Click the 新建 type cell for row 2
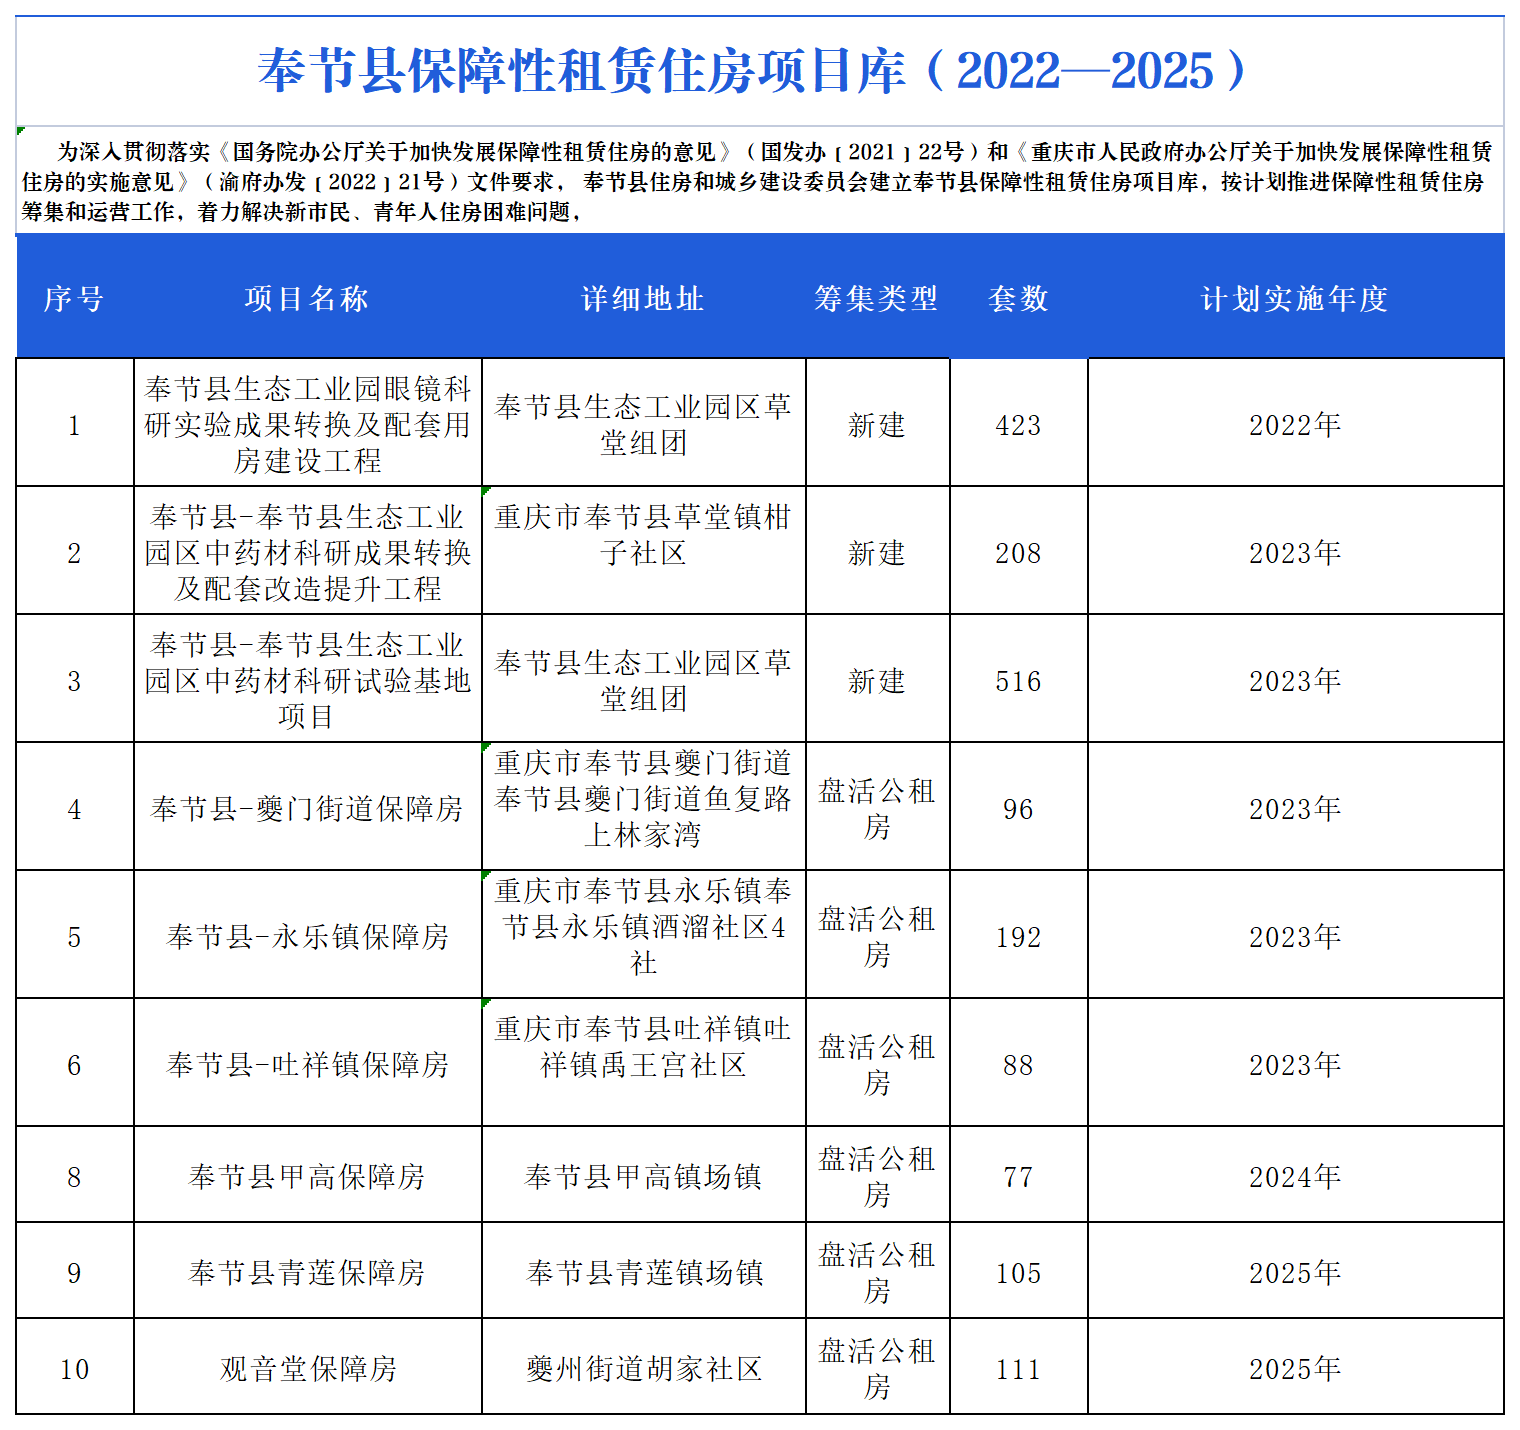This screenshot has width=1520, height=1430. tap(878, 551)
